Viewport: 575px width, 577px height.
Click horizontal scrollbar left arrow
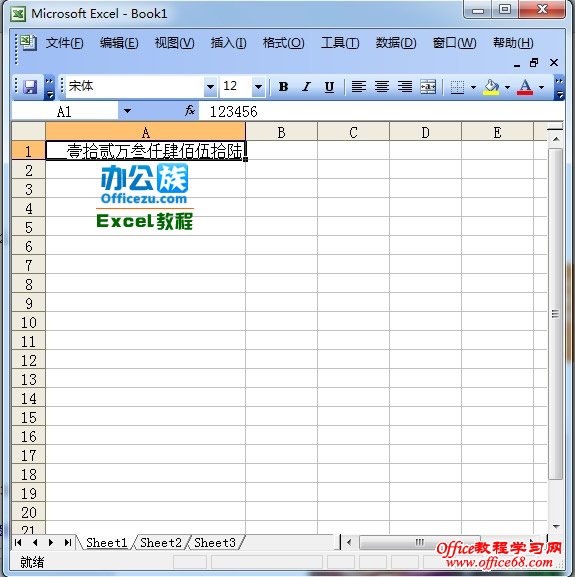(349, 542)
